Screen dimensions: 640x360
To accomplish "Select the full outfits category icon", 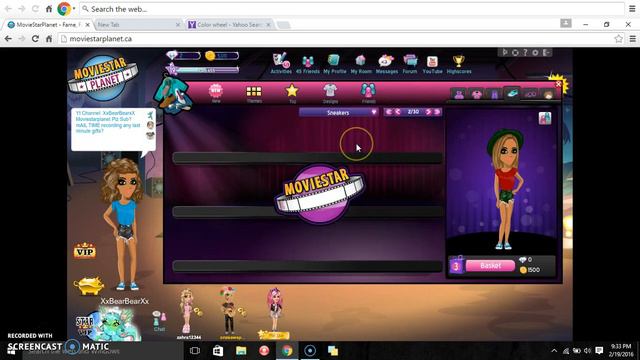I will pos(459,95).
